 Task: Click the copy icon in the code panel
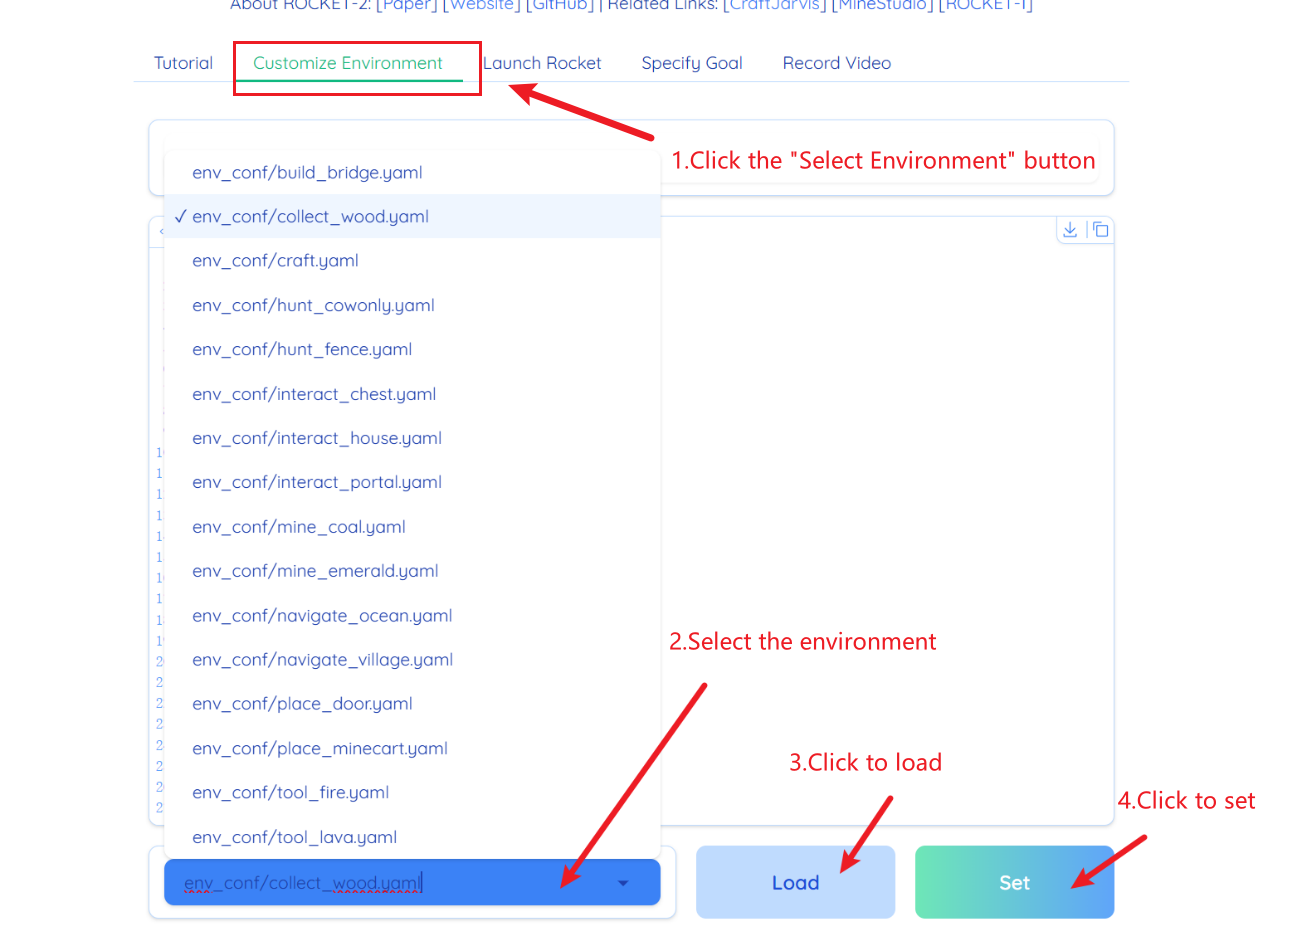tap(1100, 230)
